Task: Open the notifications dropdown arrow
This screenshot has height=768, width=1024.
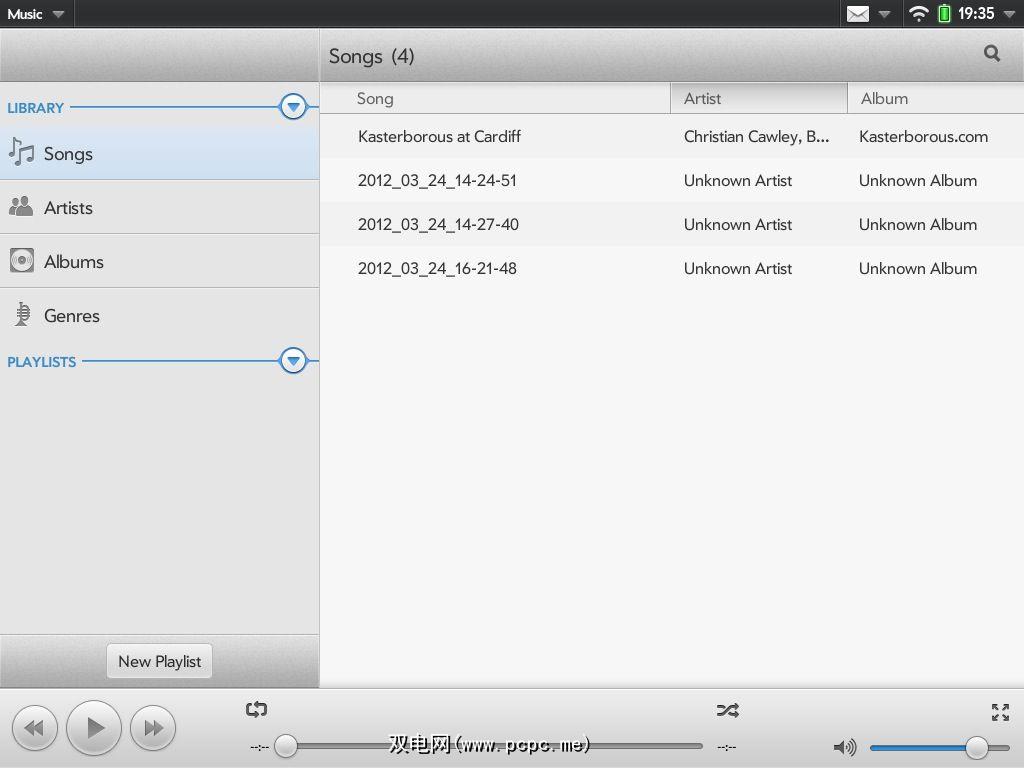Action: [x=884, y=14]
